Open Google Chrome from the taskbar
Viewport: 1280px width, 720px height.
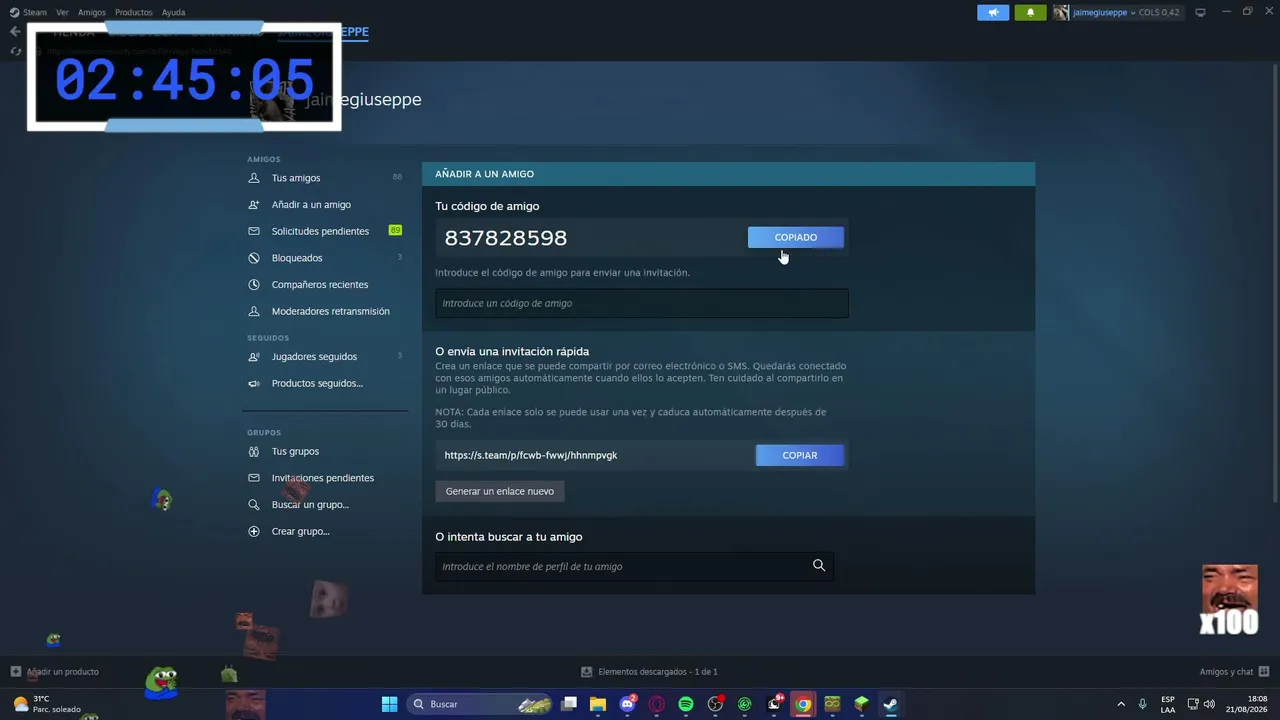point(803,704)
